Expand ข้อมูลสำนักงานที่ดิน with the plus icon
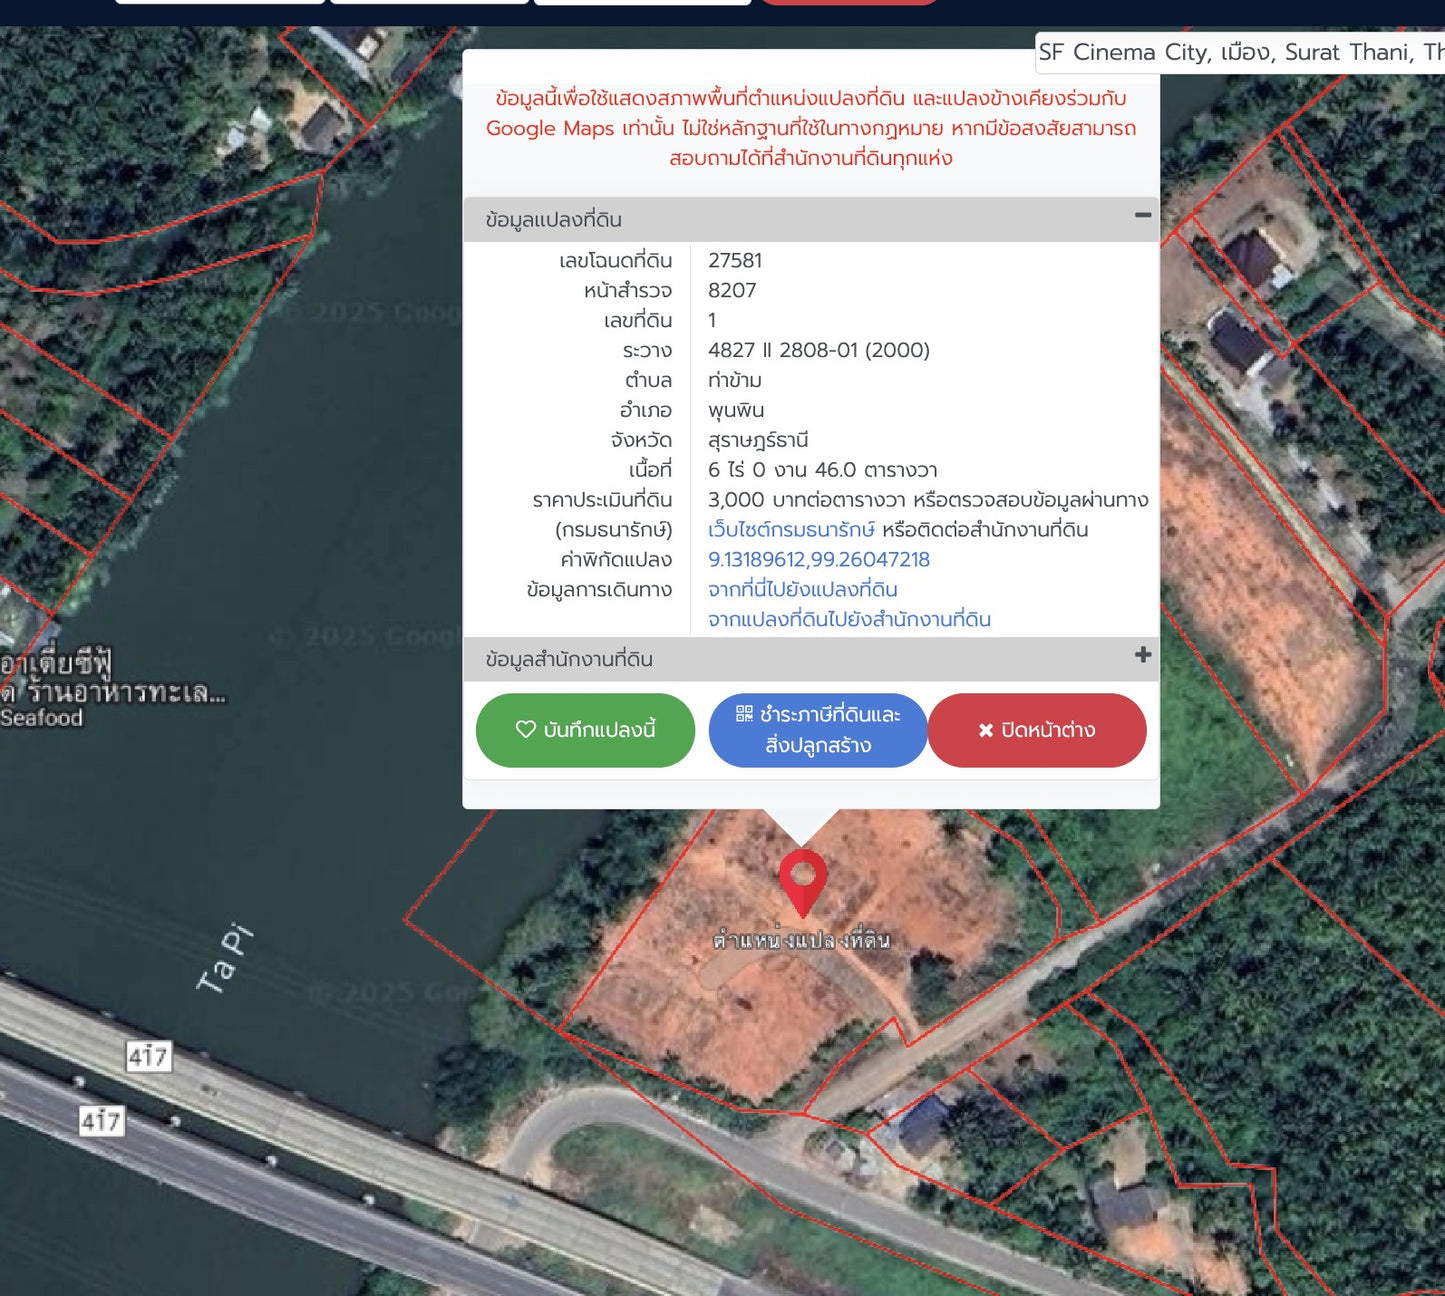This screenshot has width=1445, height=1296. pos(1142,655)
